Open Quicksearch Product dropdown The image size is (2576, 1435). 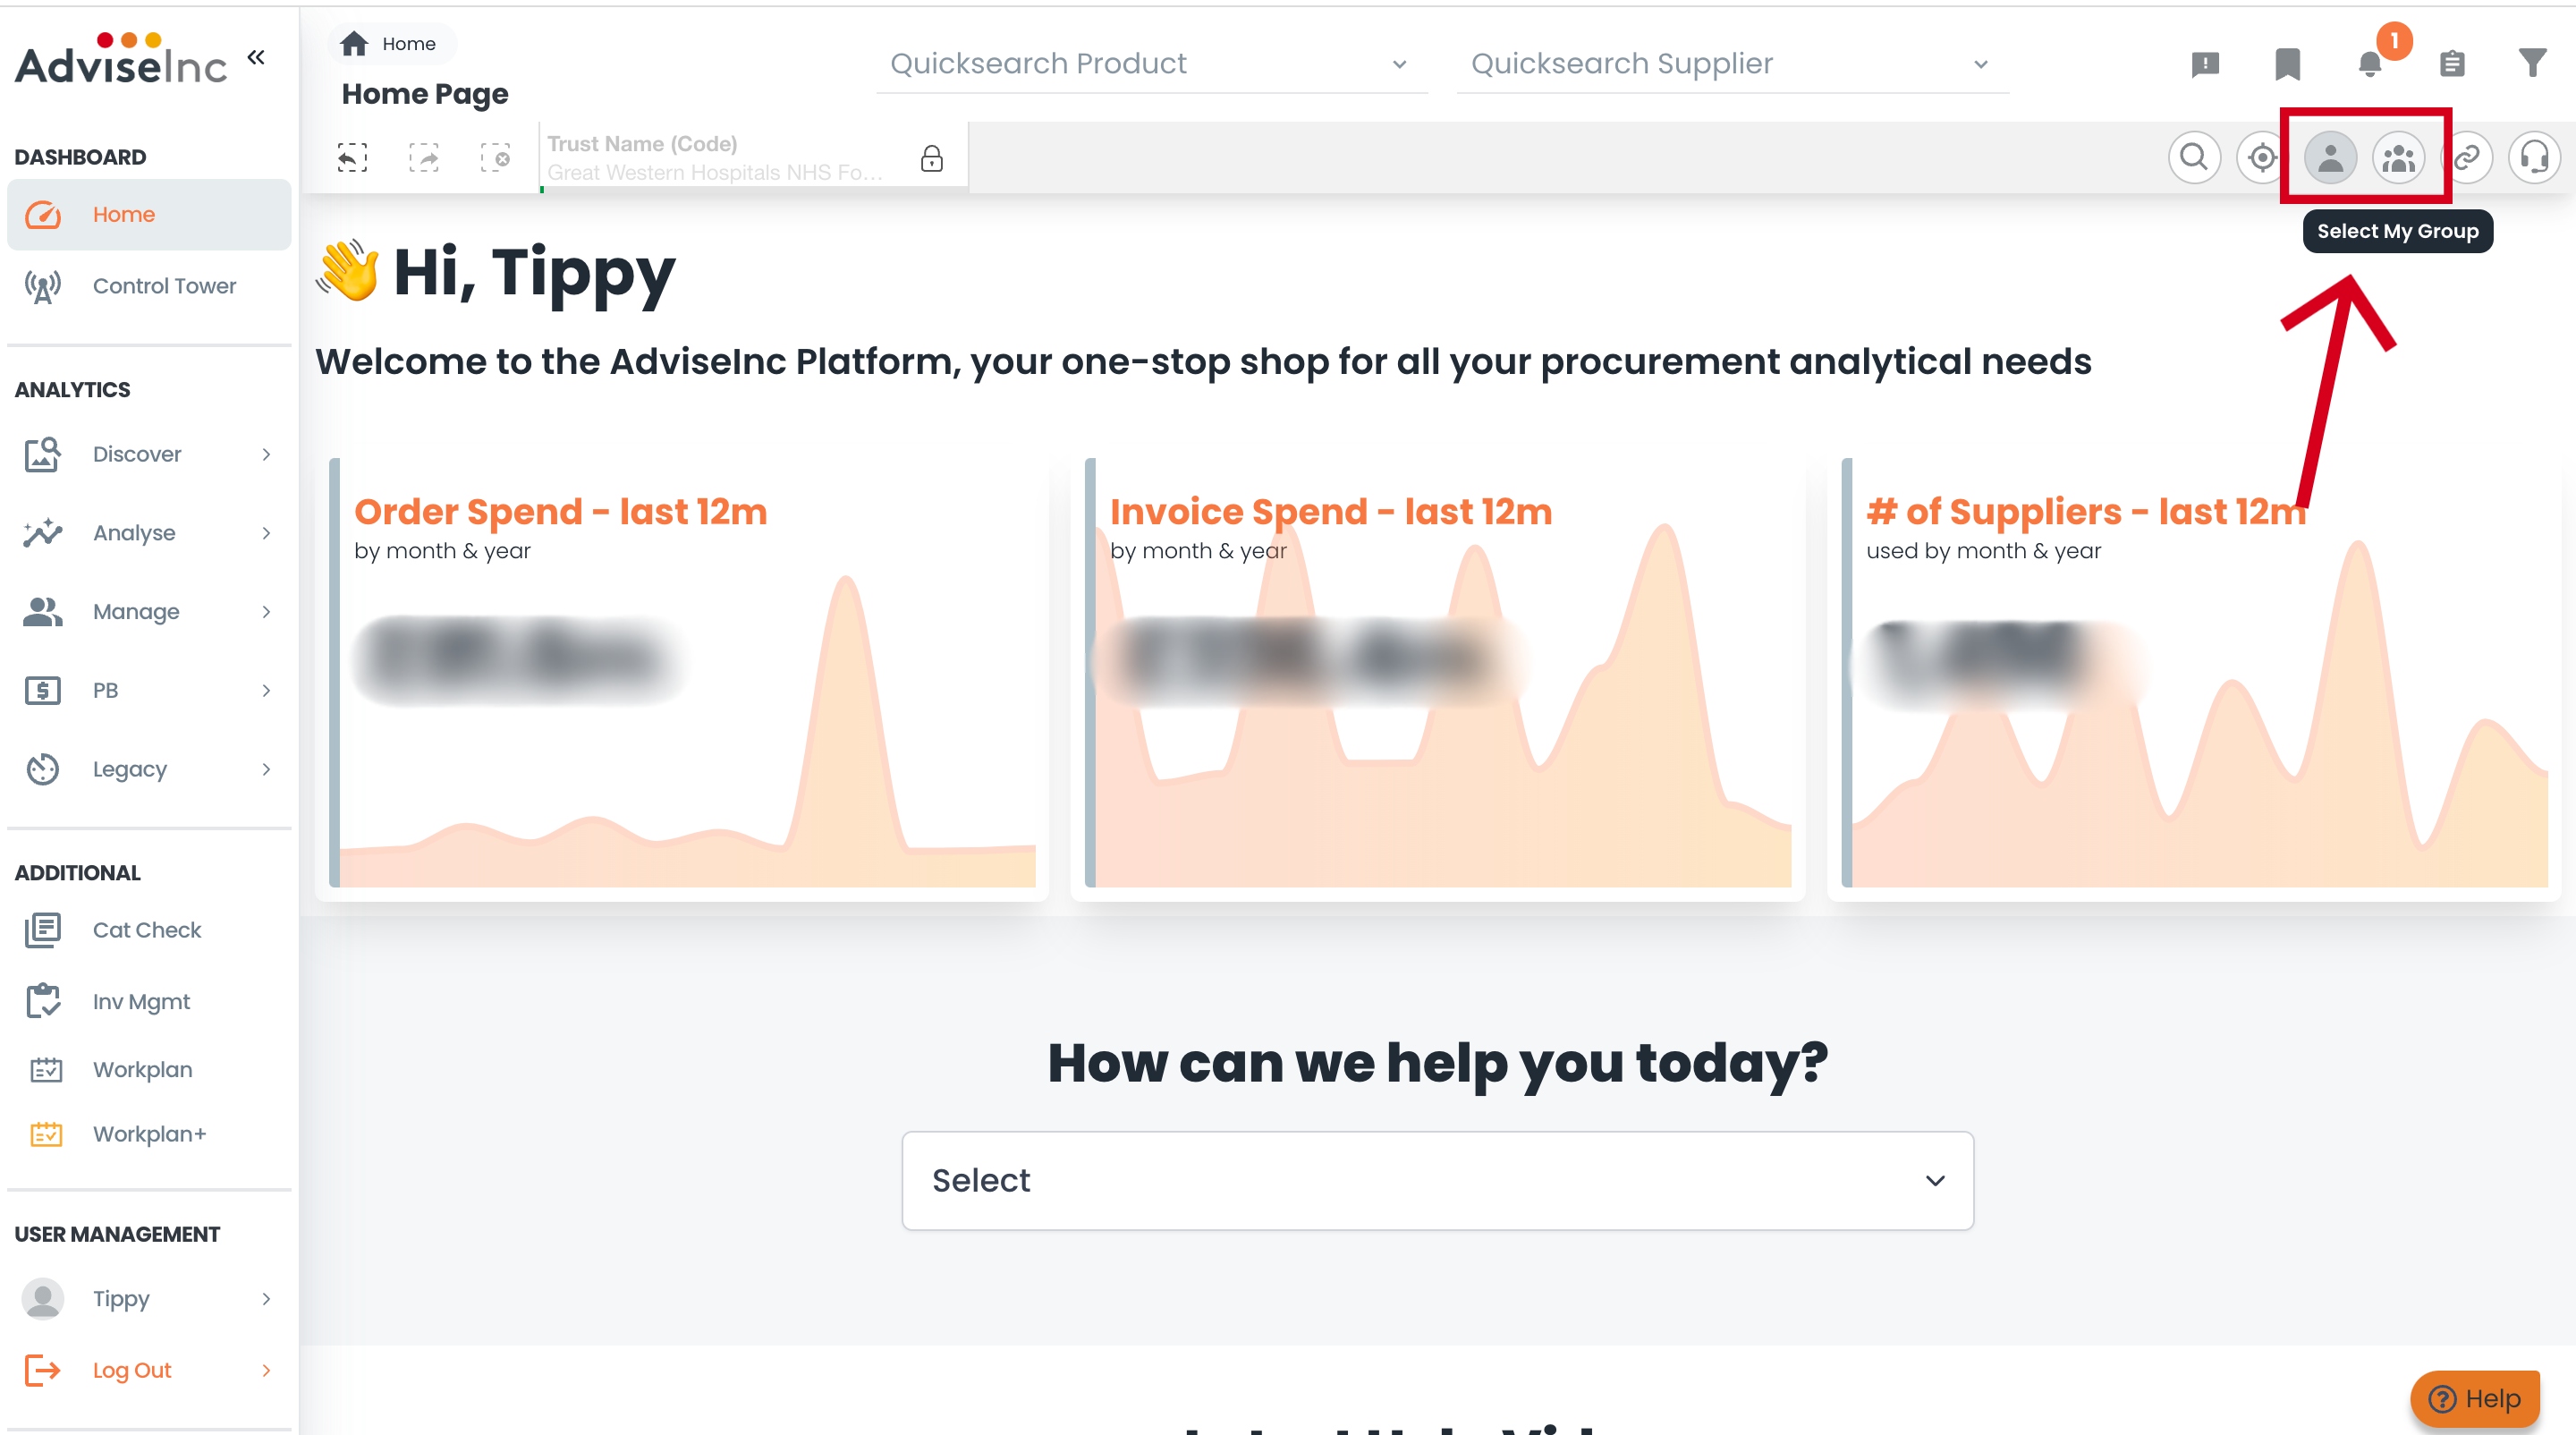tap(1150, 64)
